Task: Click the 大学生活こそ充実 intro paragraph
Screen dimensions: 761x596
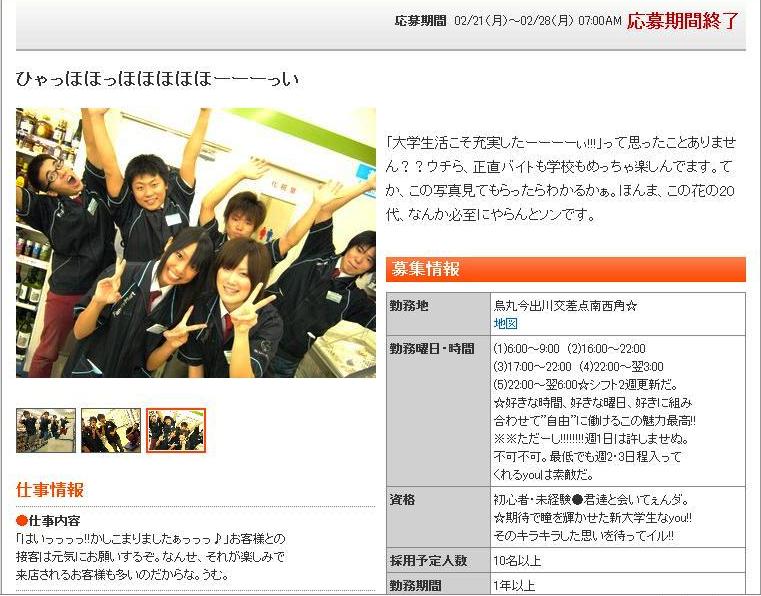Action: pyautogui.click(x=561, y=179)
